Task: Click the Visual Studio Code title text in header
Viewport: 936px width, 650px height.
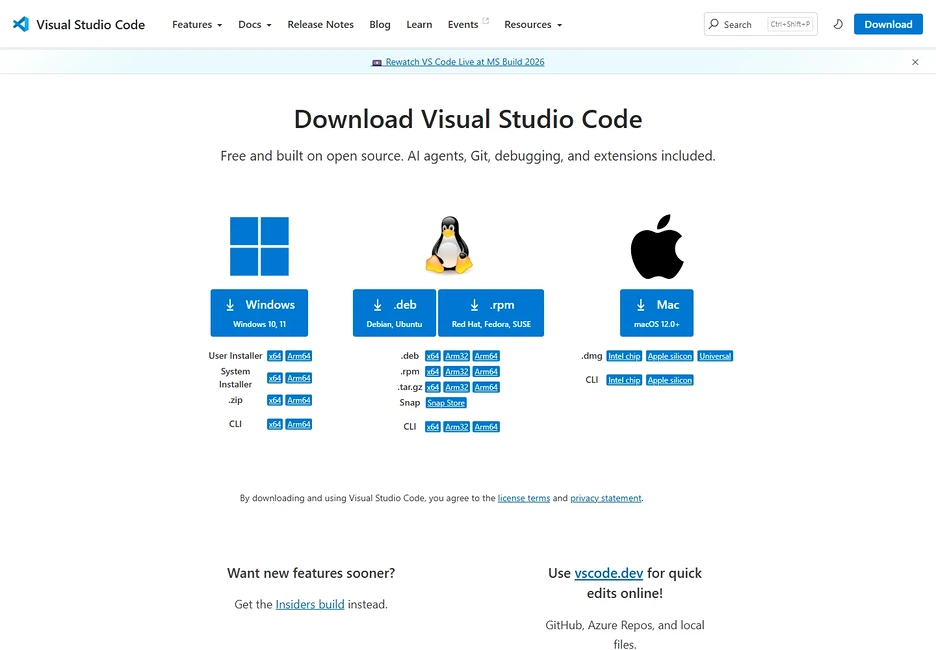Action: (x=91, y=24)
